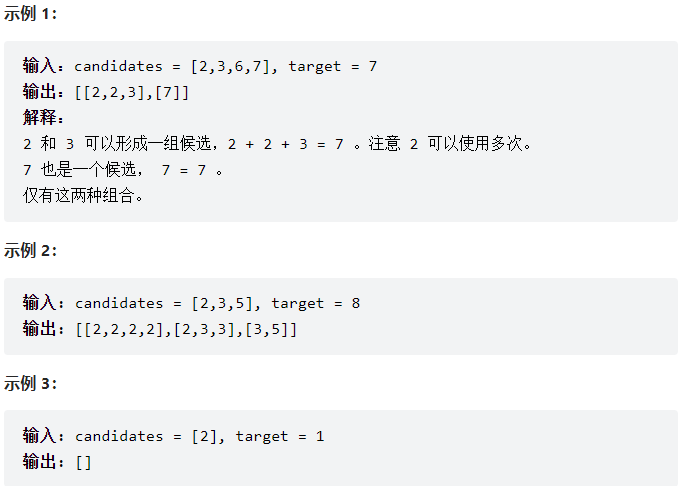Click the 示例 1 heading
The height and width of the screenshot is (486, 681).
click(x=30, y=14)
